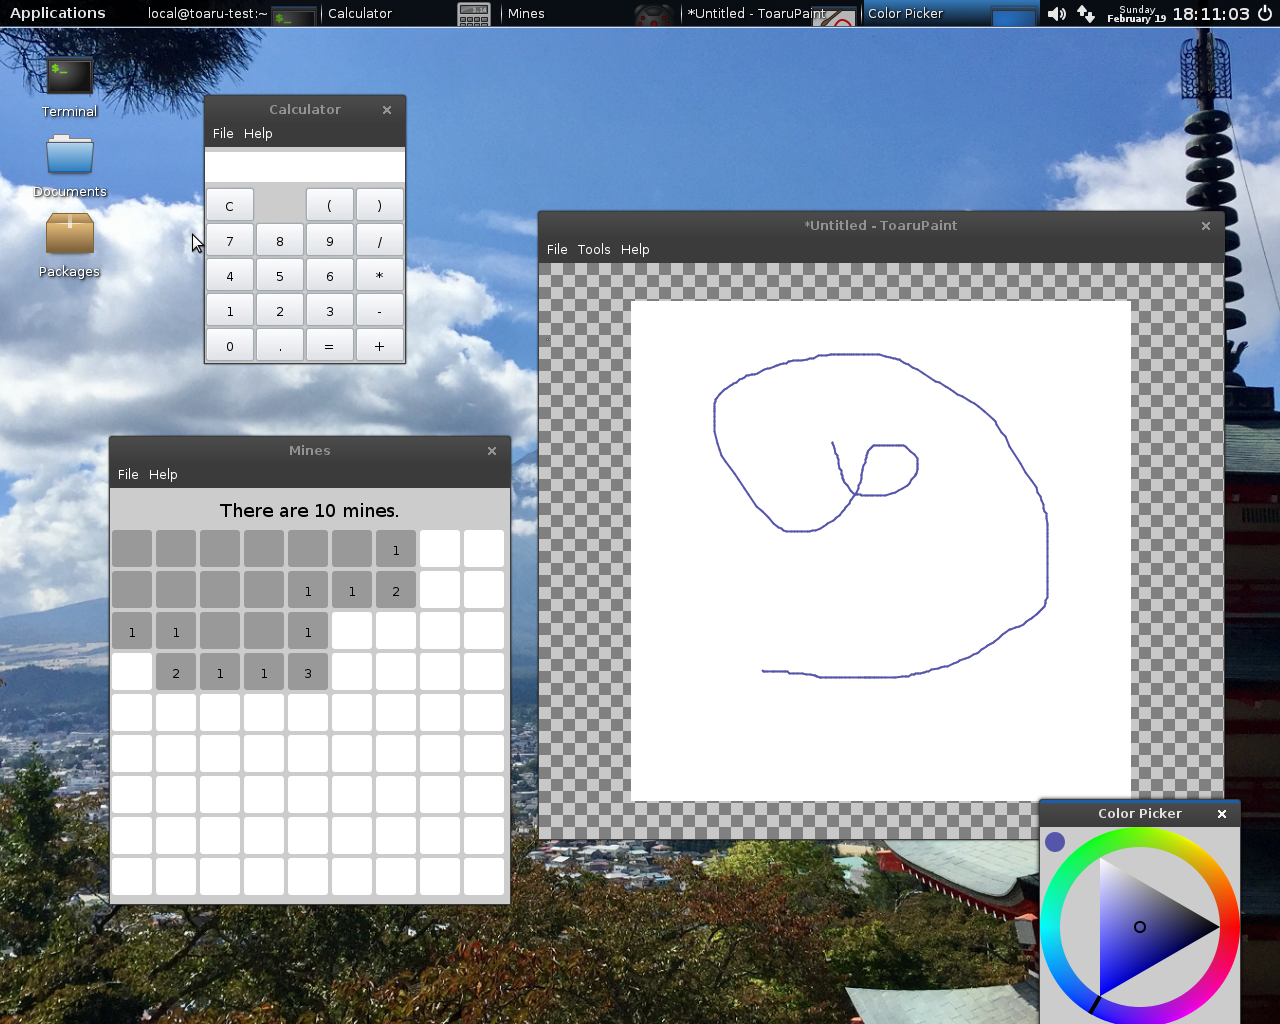Image resolution: width=1280 pixels, height=1024 pixels.
Task: Click the 5 button in Calculator
Action: [280, 276]
